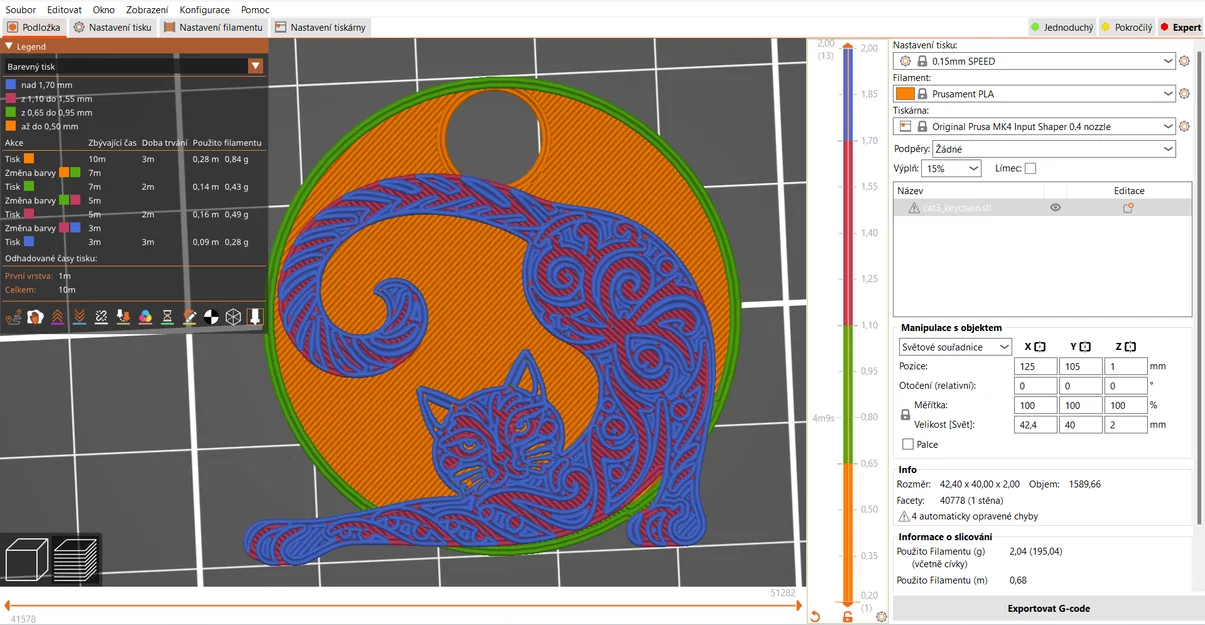This screenshot has width=1205, height=625.
Task: Switch to 3D editor view cube
Action: (25, 559)
